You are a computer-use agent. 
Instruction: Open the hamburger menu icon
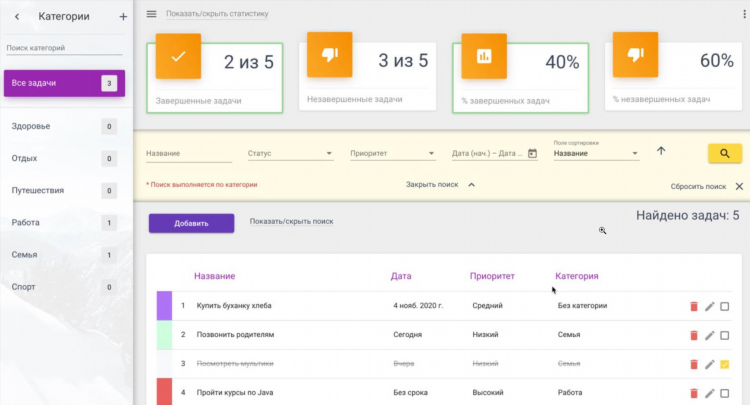coord(152,14)
